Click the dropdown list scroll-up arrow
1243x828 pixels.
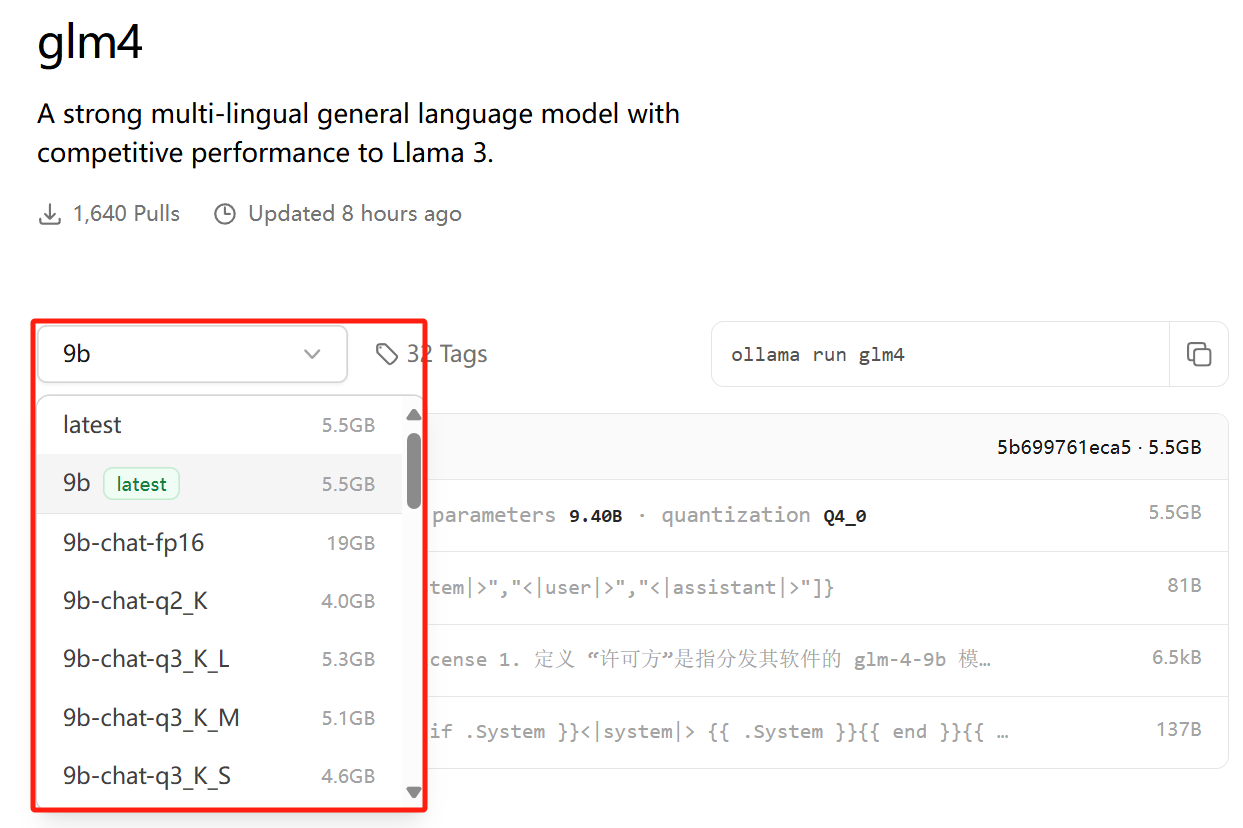(414, 414)
